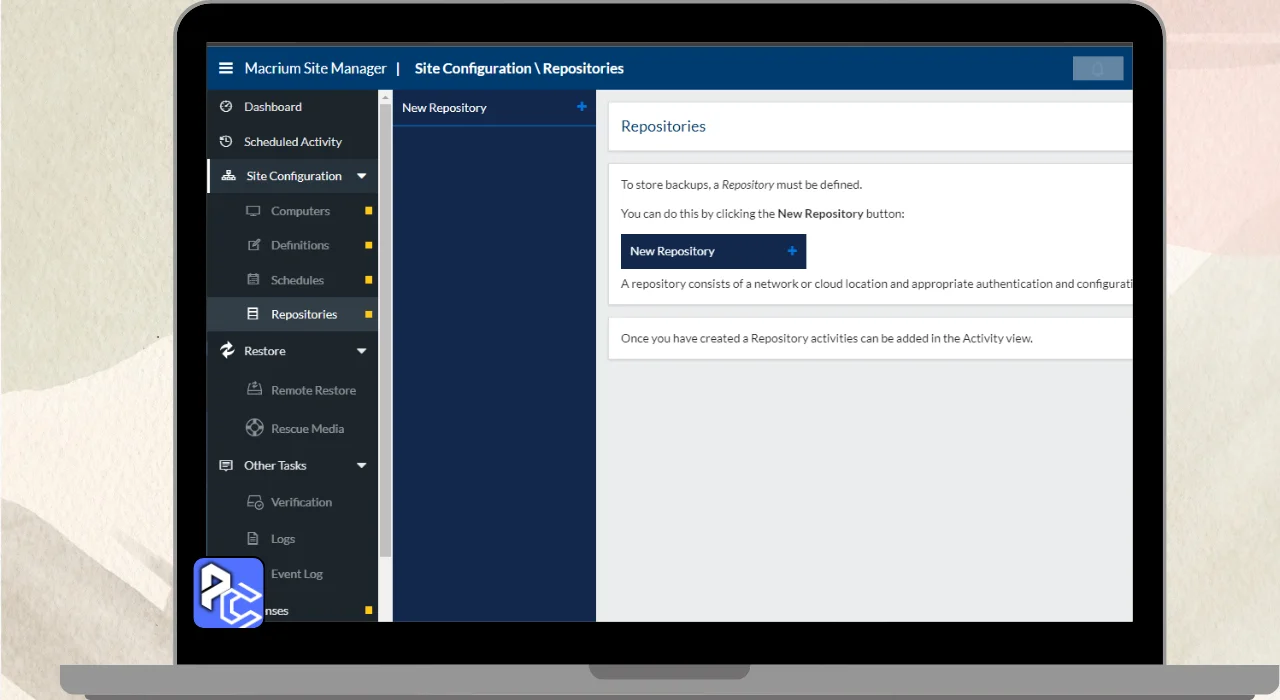The height and width of the screenshot is (700, 1280).
Task: Click the Schedules calendar icon
Action: (253, 280)
